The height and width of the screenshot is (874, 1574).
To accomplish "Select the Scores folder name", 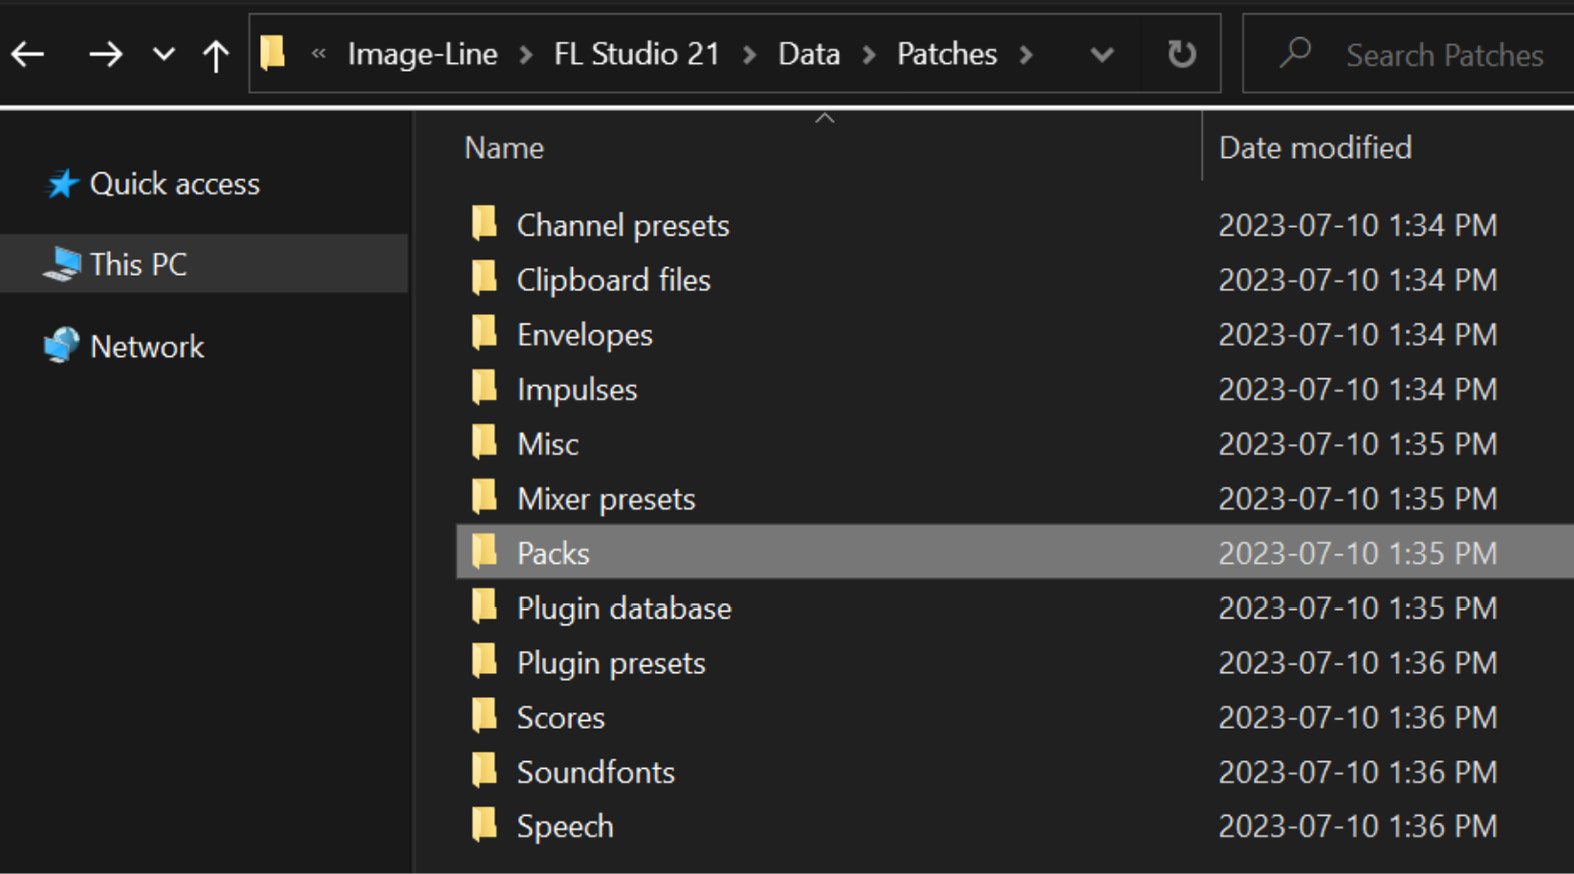I will click(x=561, y=718).
